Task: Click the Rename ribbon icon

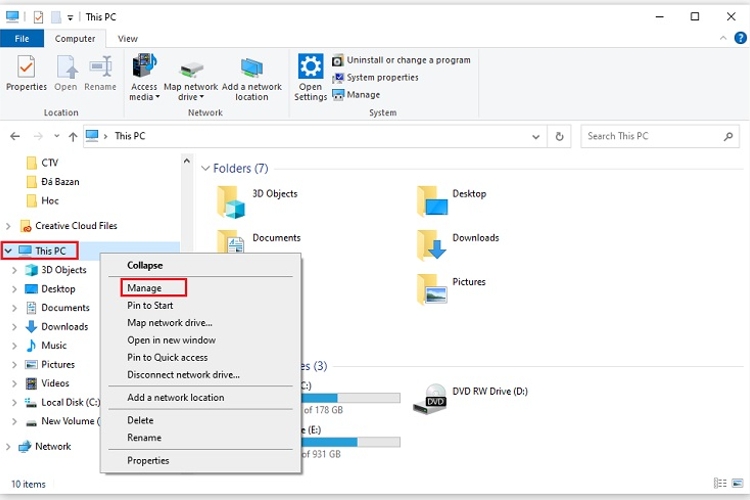Action: click(x=100, y=73)
